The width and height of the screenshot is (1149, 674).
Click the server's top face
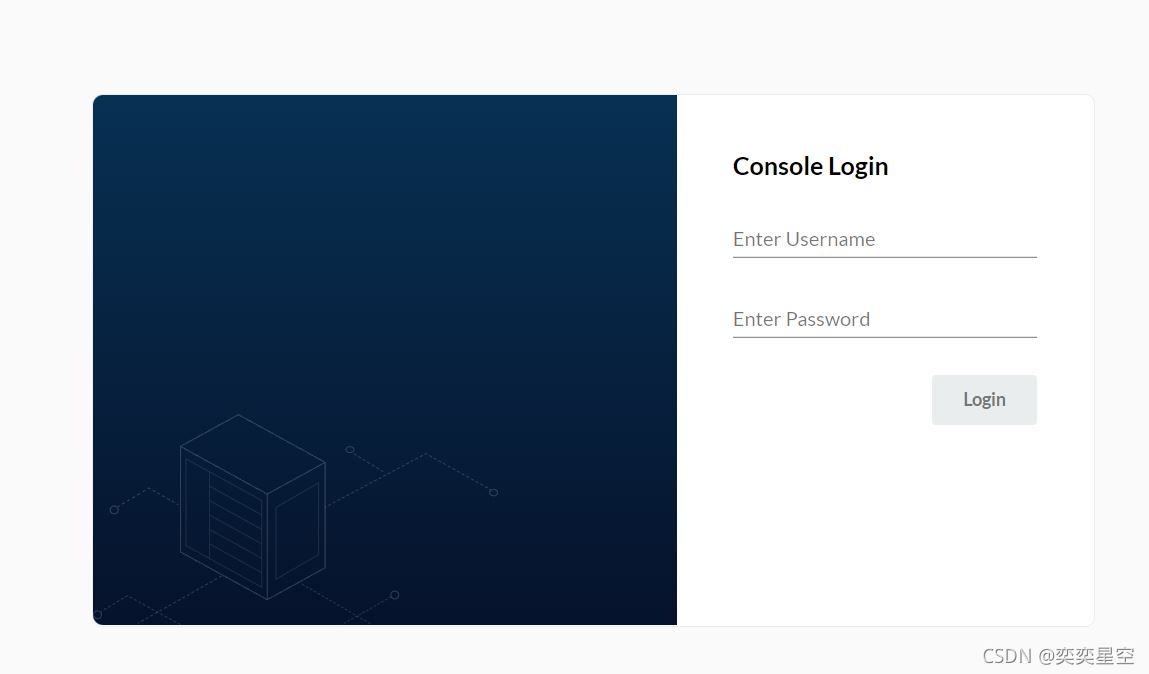point(253,453)
